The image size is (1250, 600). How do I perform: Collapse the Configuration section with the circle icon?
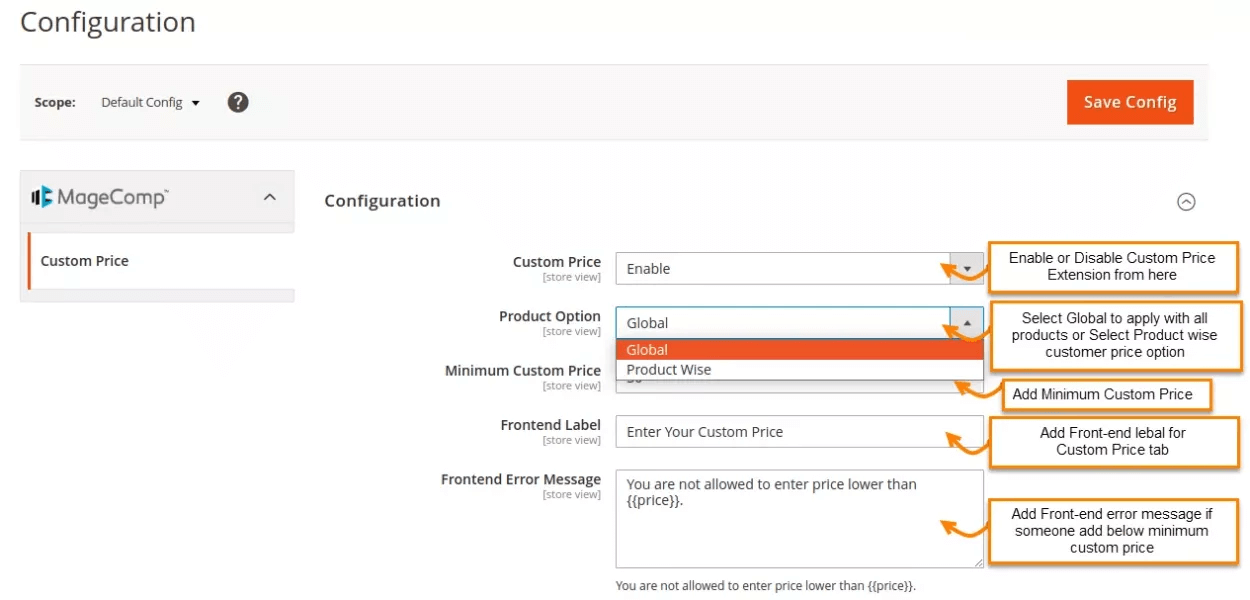(1185, 202)
